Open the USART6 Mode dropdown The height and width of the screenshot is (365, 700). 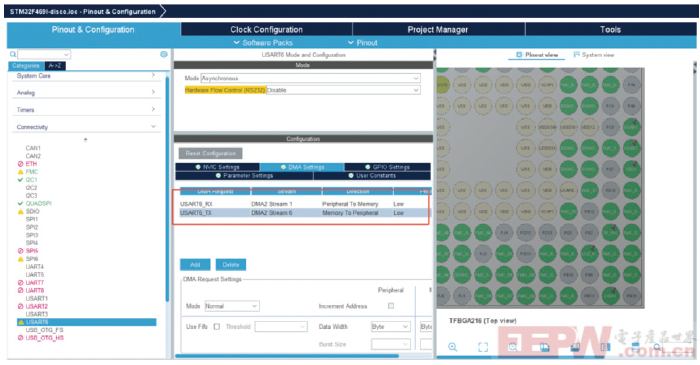[x=310, y=78]
